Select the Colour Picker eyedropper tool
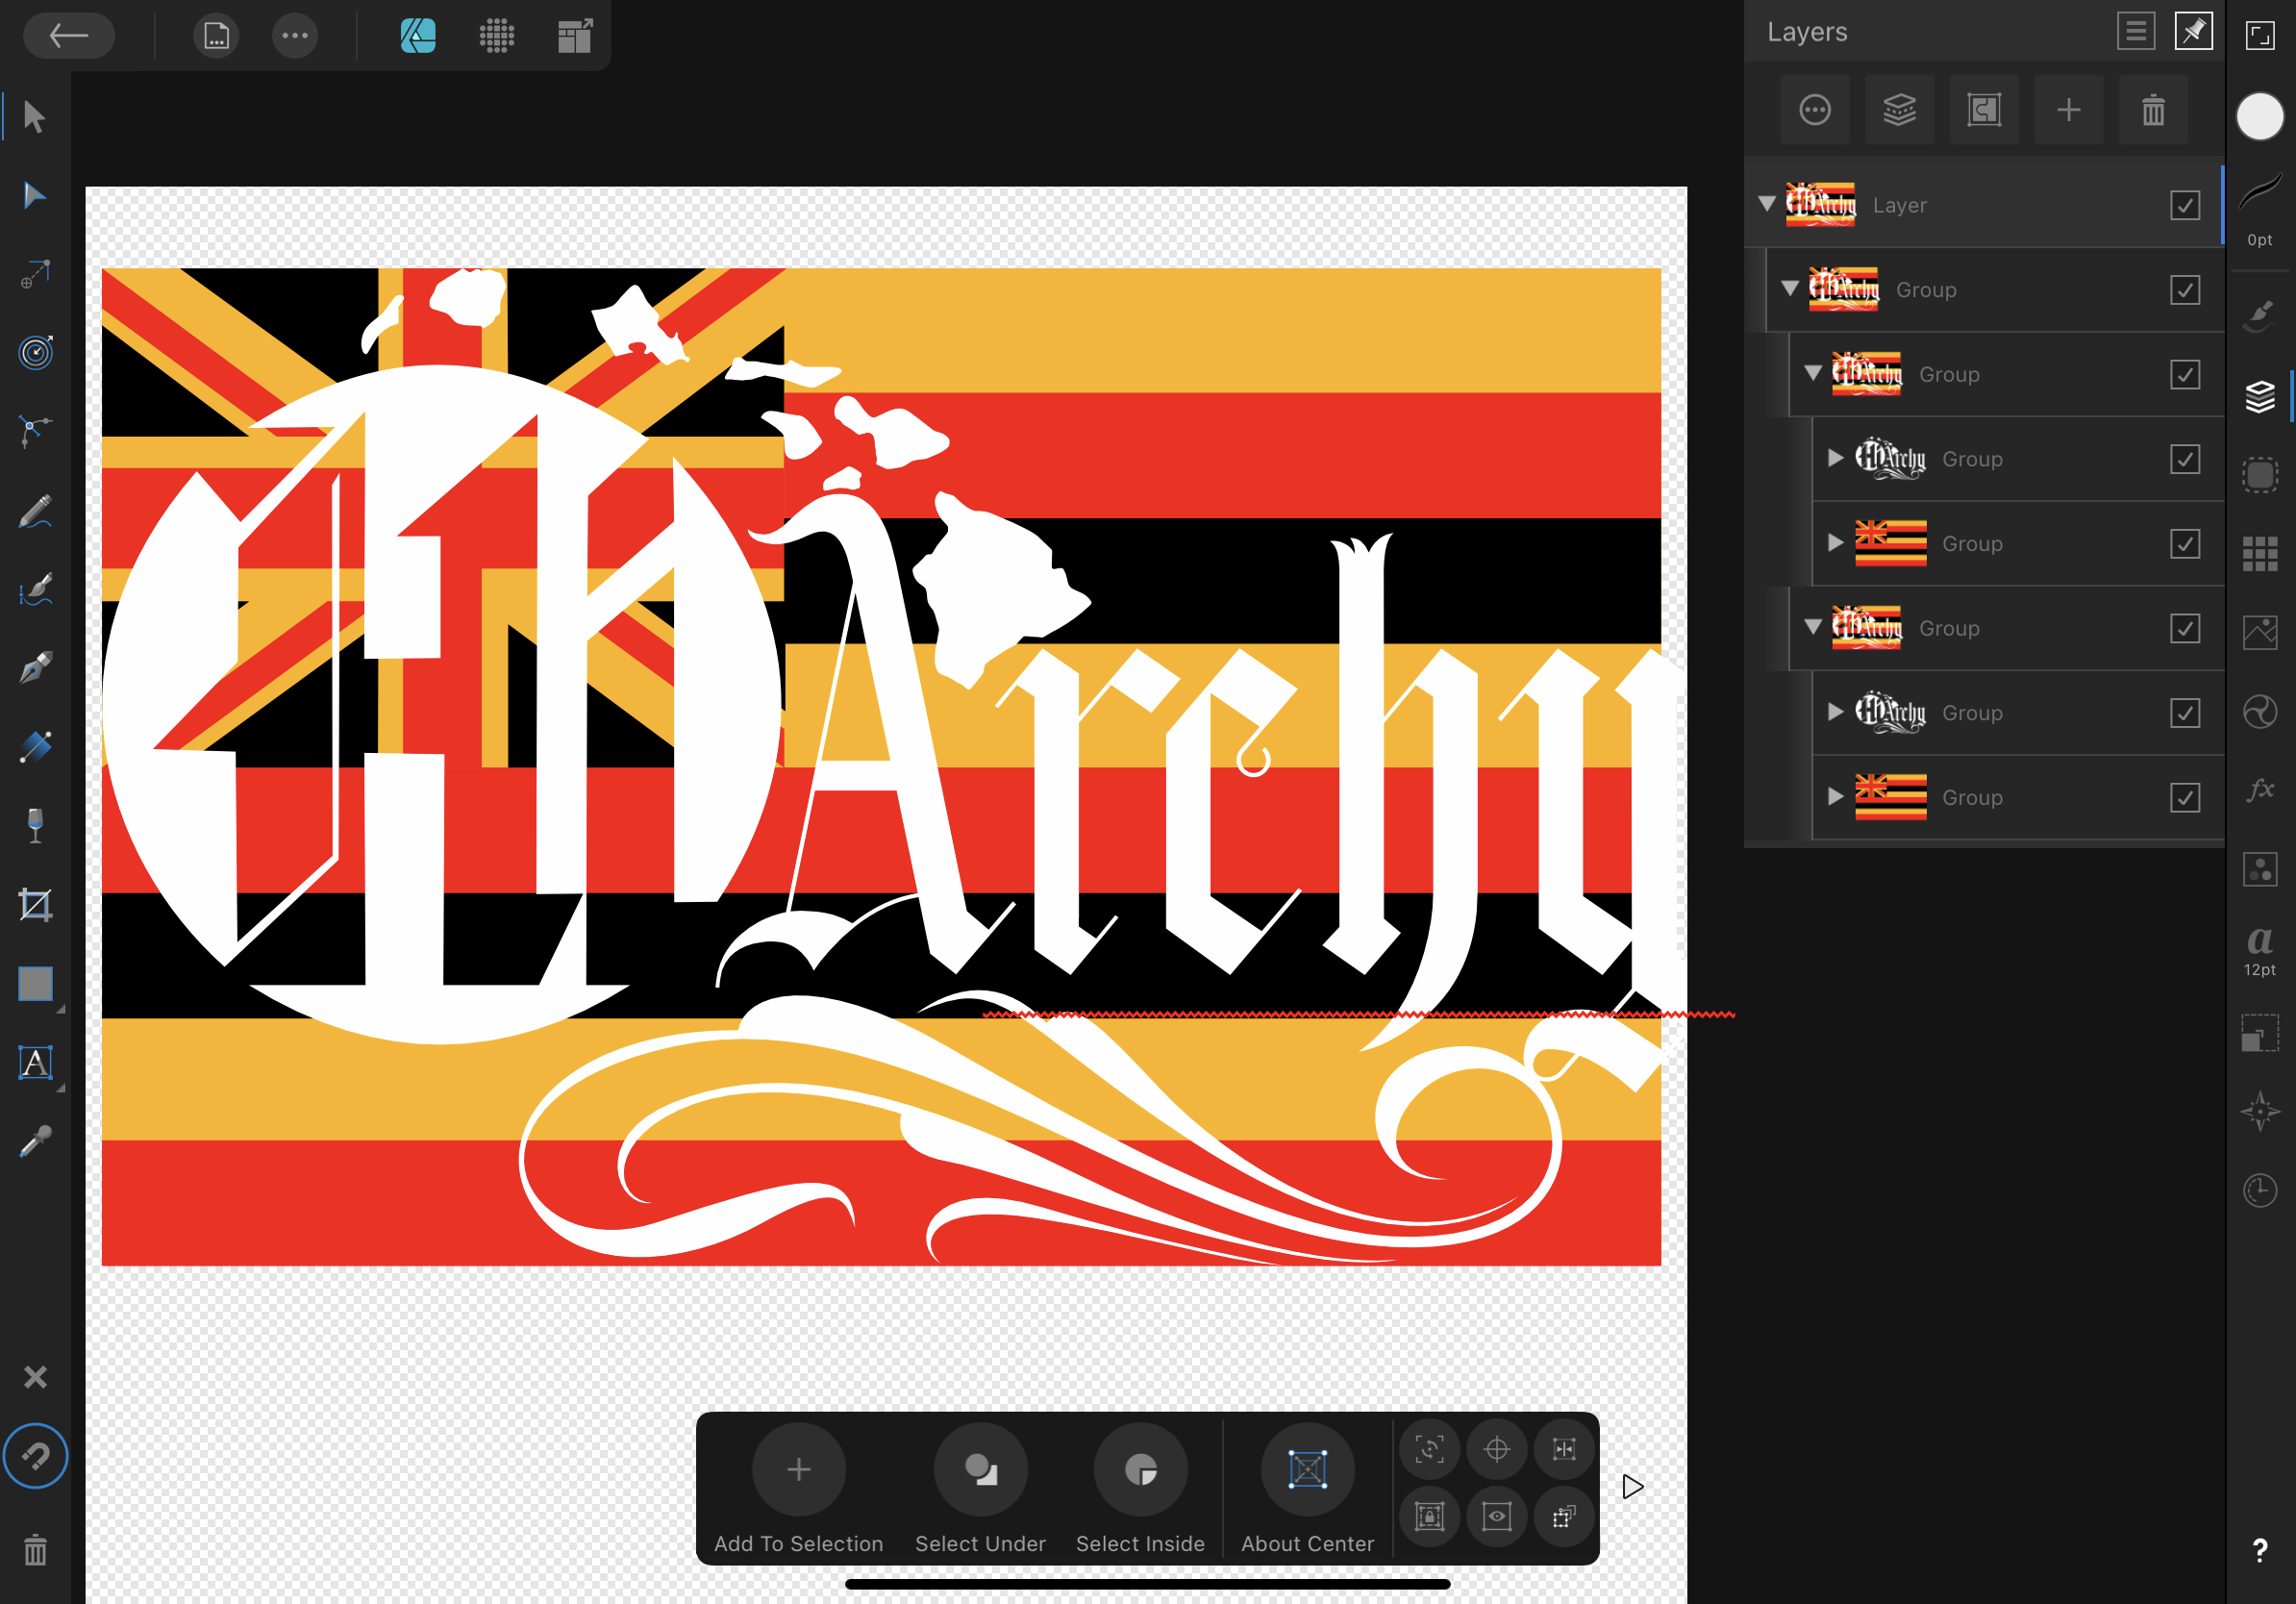 click(x=35, y=1141)
